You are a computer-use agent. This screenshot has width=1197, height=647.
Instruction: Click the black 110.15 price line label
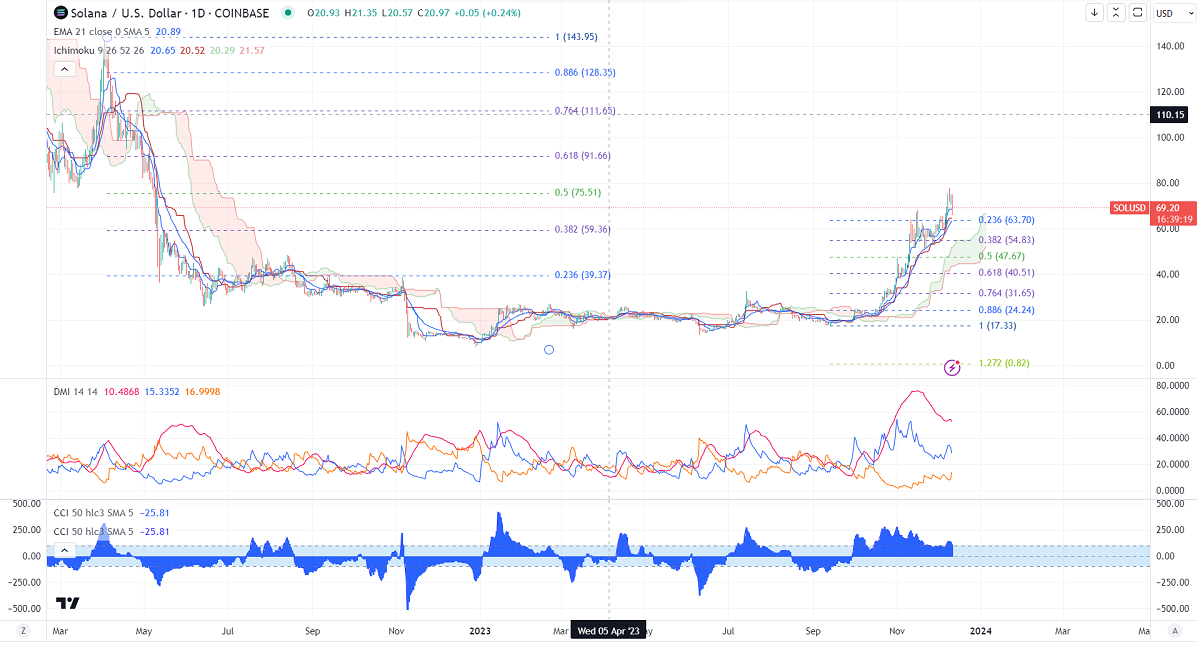point(1170,115)
